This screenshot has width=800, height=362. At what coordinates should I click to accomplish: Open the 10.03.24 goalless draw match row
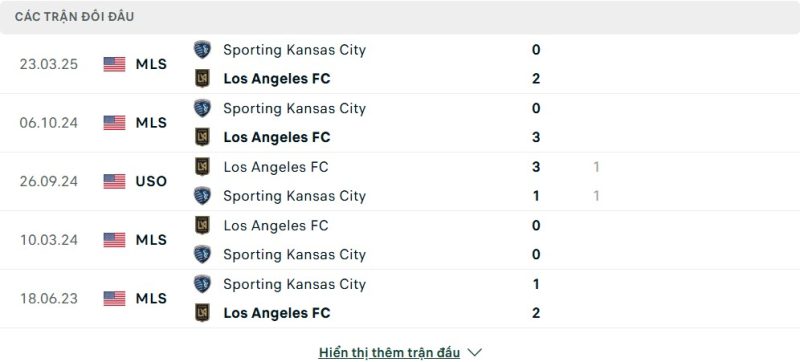[x=400, y=240]
